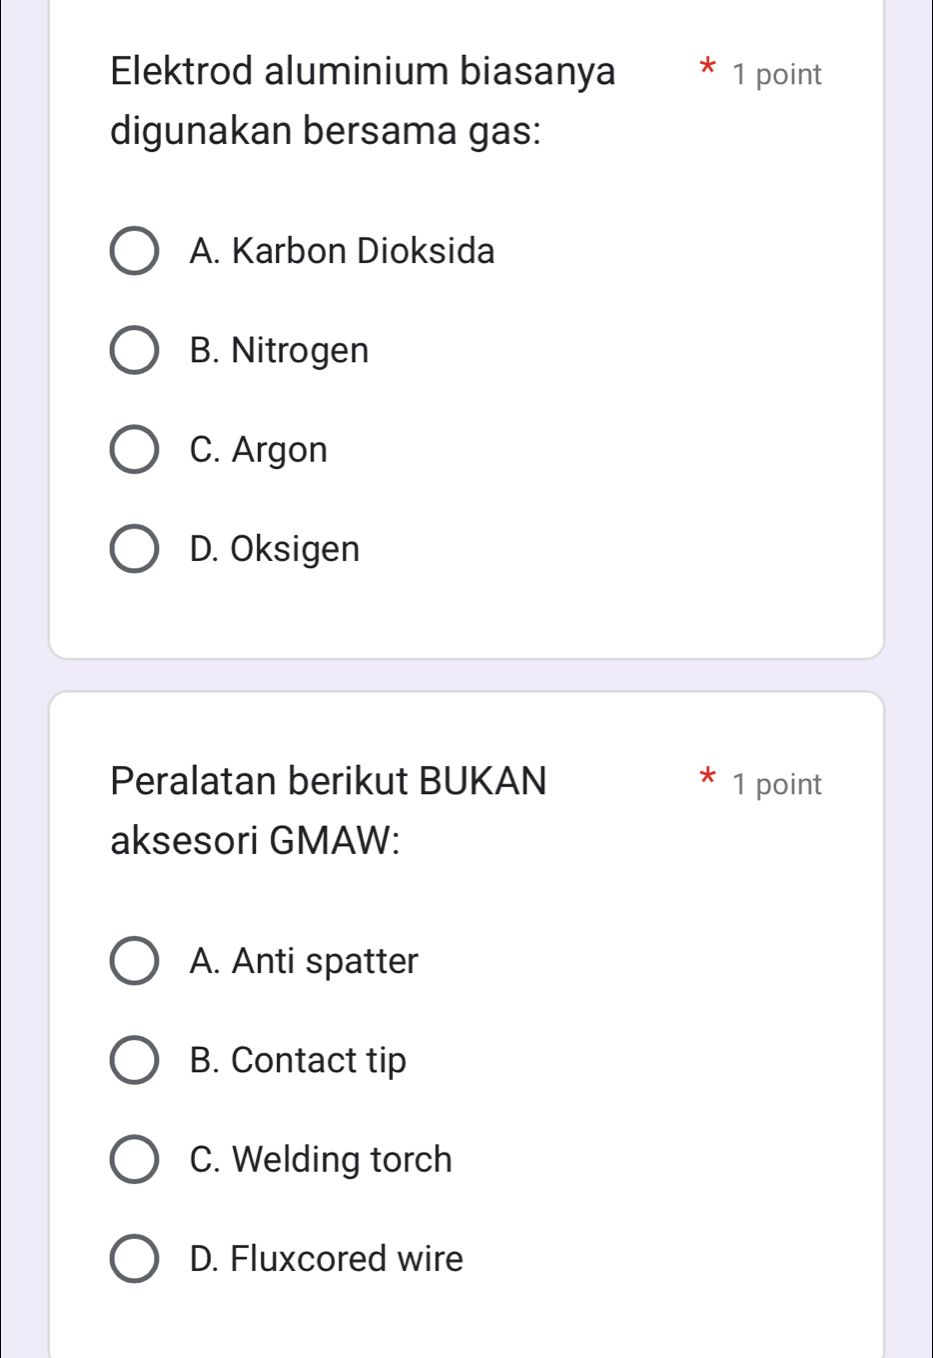Viewport: 933px width, 1358px height.
Task: Pick the Oksigen radio button
Action: (133, 549)
